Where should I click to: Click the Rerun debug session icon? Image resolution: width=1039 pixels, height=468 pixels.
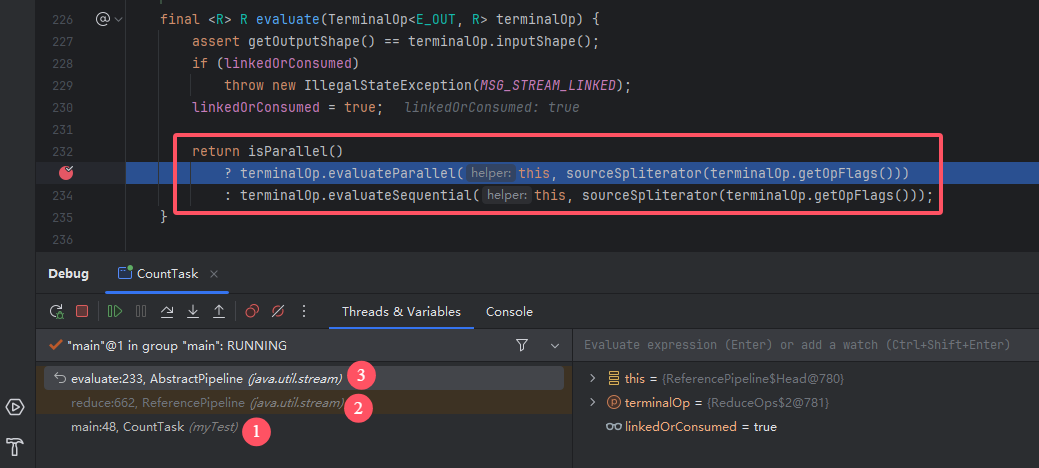click(x=56, y=311)
